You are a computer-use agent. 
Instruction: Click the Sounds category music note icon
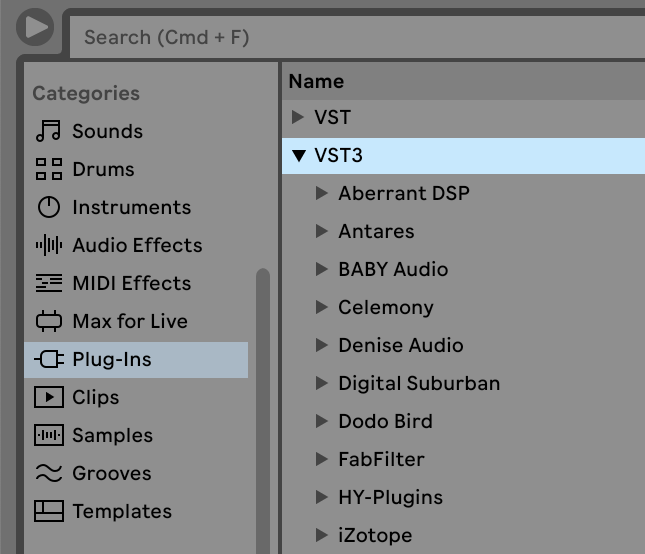tap(48, 131)
